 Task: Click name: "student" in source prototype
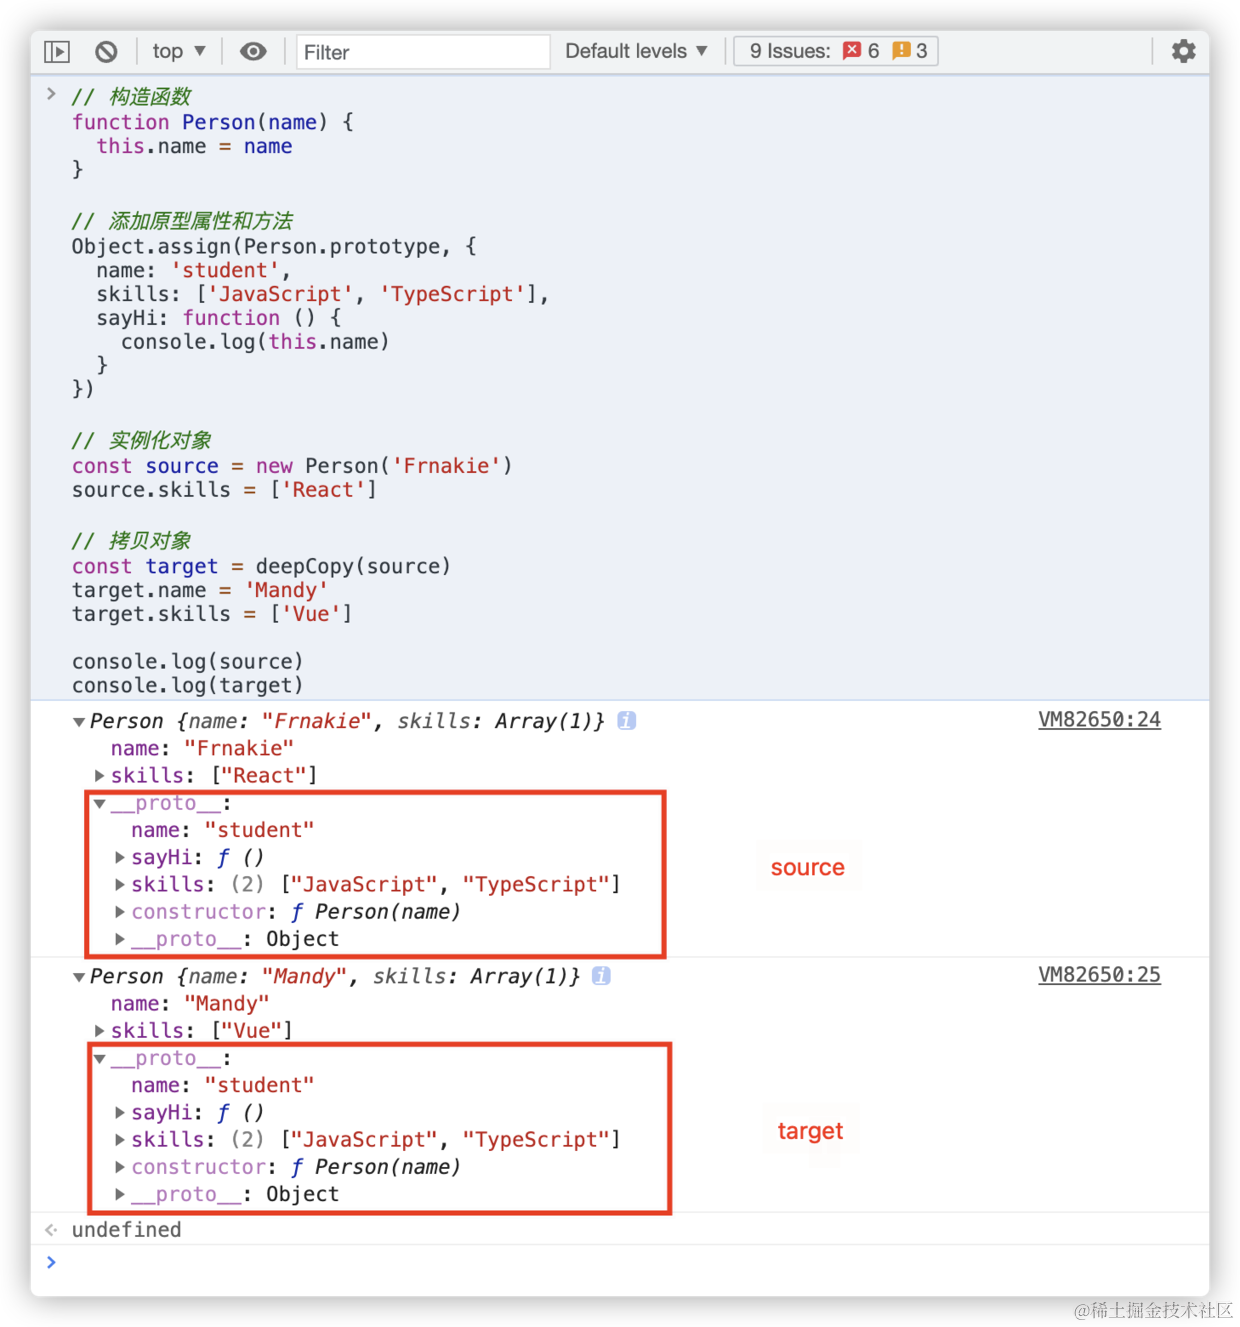click(223, 830)
